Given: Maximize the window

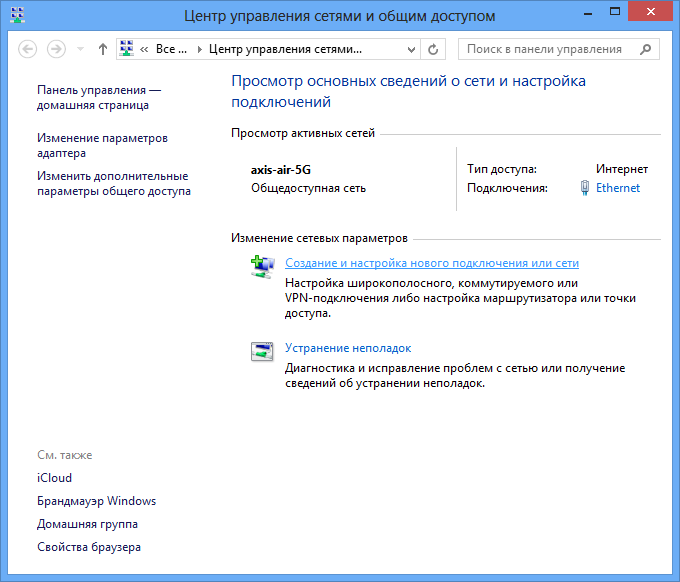Looking at the screenshot, I should [615, 12].
